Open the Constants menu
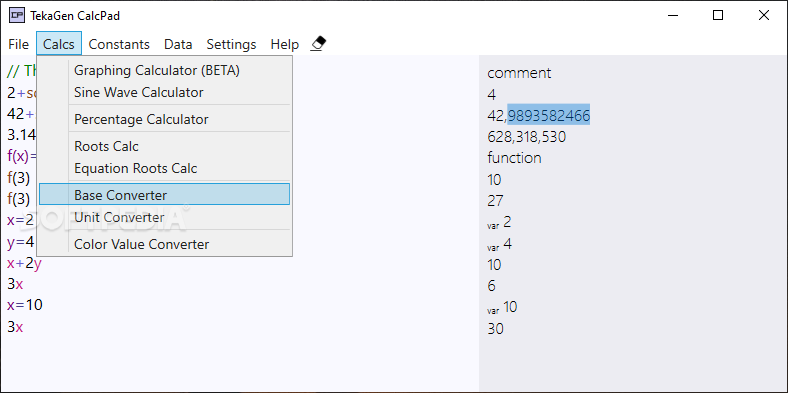This screenshot has height=393, width=788. point(119,44)
